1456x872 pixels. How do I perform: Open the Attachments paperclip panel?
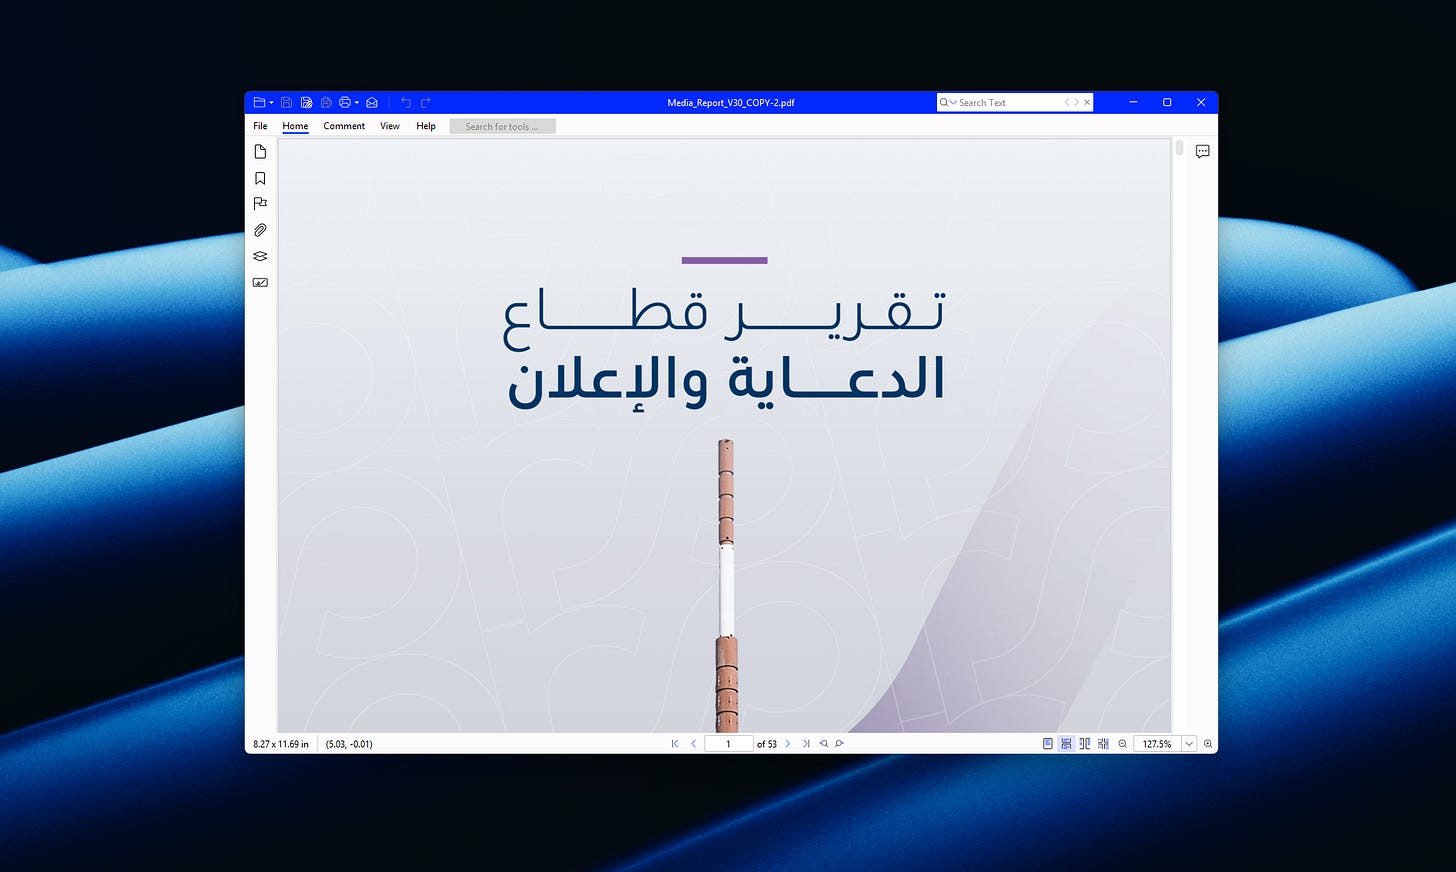click(x=260, y=230)
